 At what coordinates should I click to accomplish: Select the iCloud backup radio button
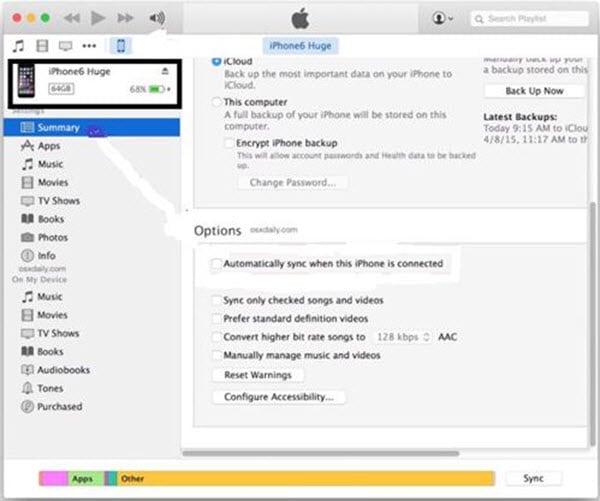217,61
